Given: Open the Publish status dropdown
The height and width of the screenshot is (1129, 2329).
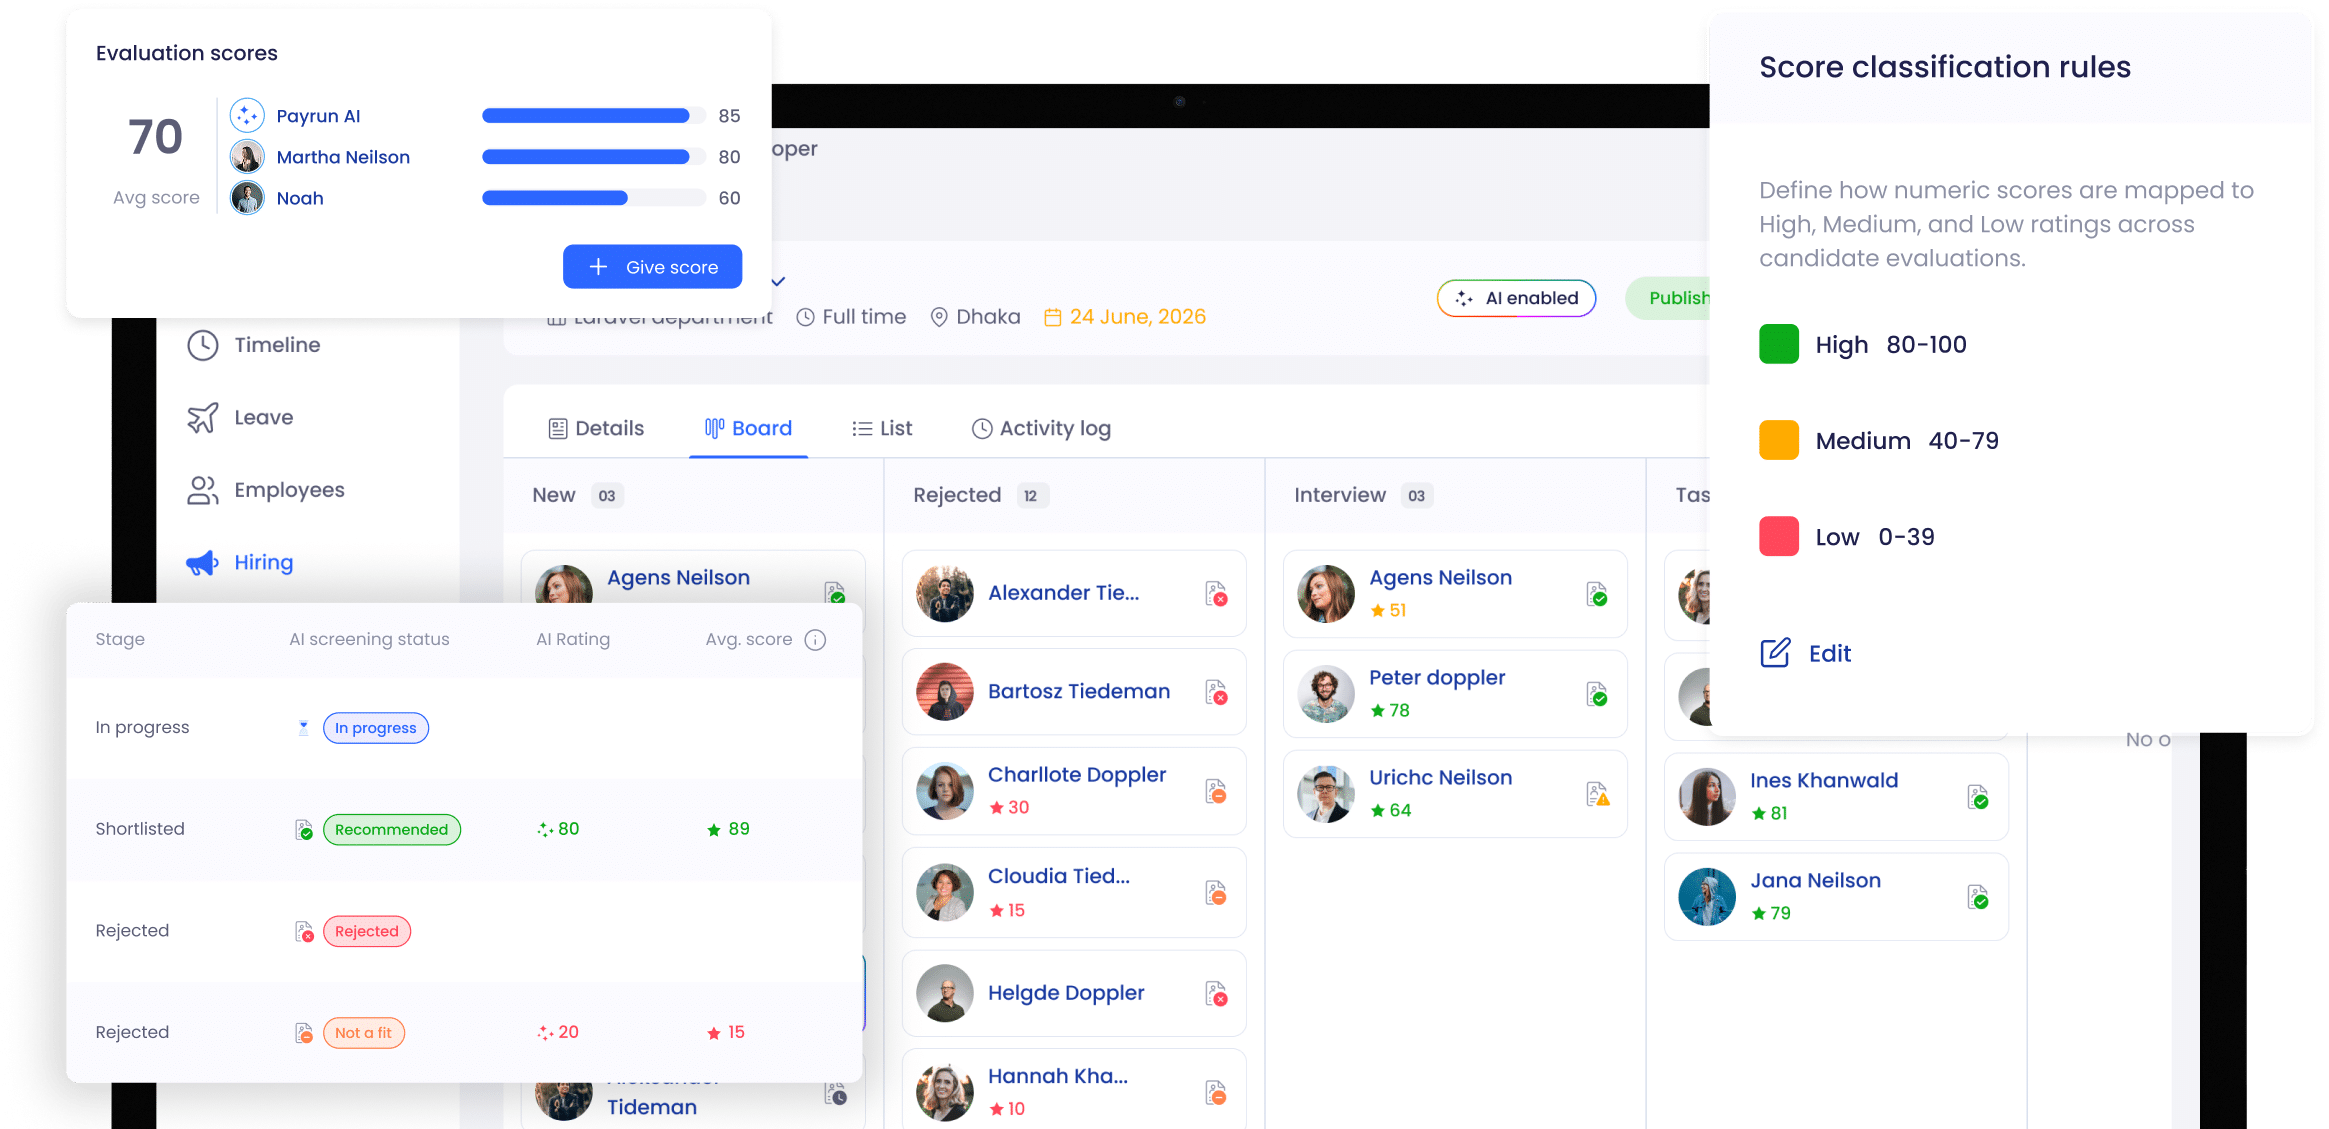Looking at the screenshot, I should pyautogui.click(x=1672, y=298).
